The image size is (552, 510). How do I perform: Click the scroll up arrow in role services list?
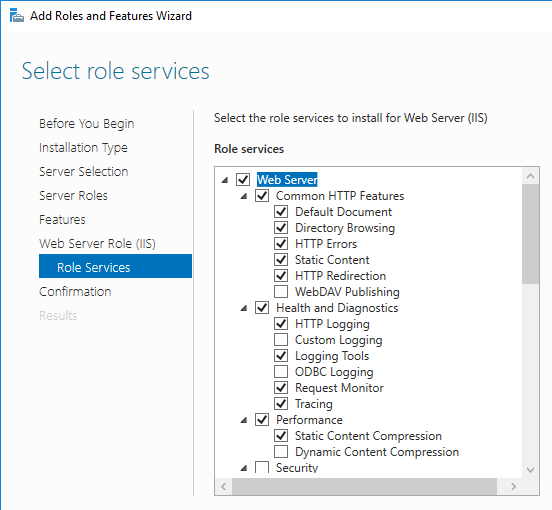(531, 176)
